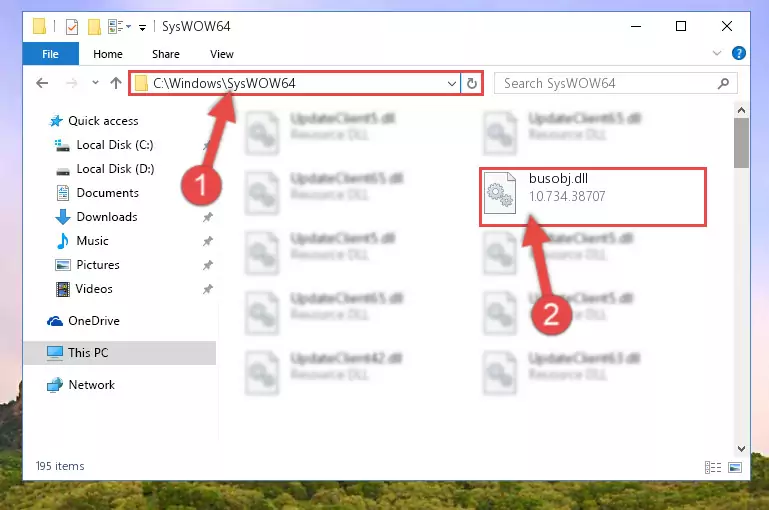Click the Properties quick access toolbar icon

click(72, 26)
